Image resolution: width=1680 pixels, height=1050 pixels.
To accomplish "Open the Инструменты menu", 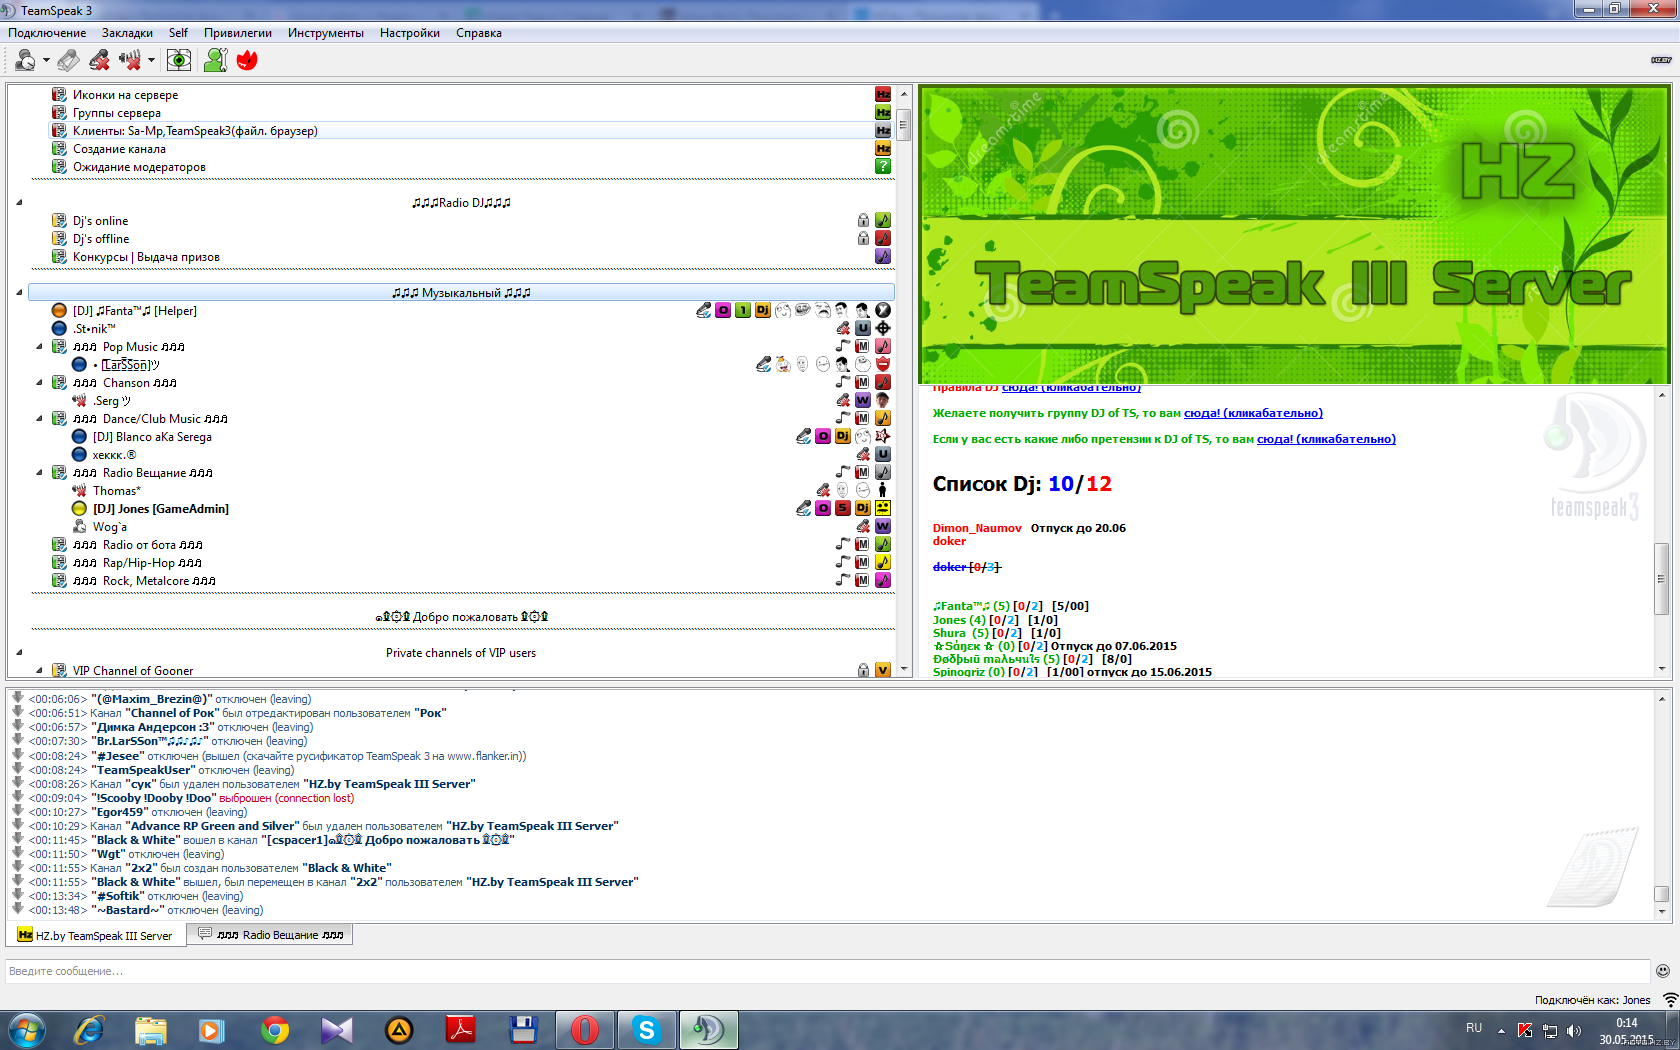I will tap(326, 33).
